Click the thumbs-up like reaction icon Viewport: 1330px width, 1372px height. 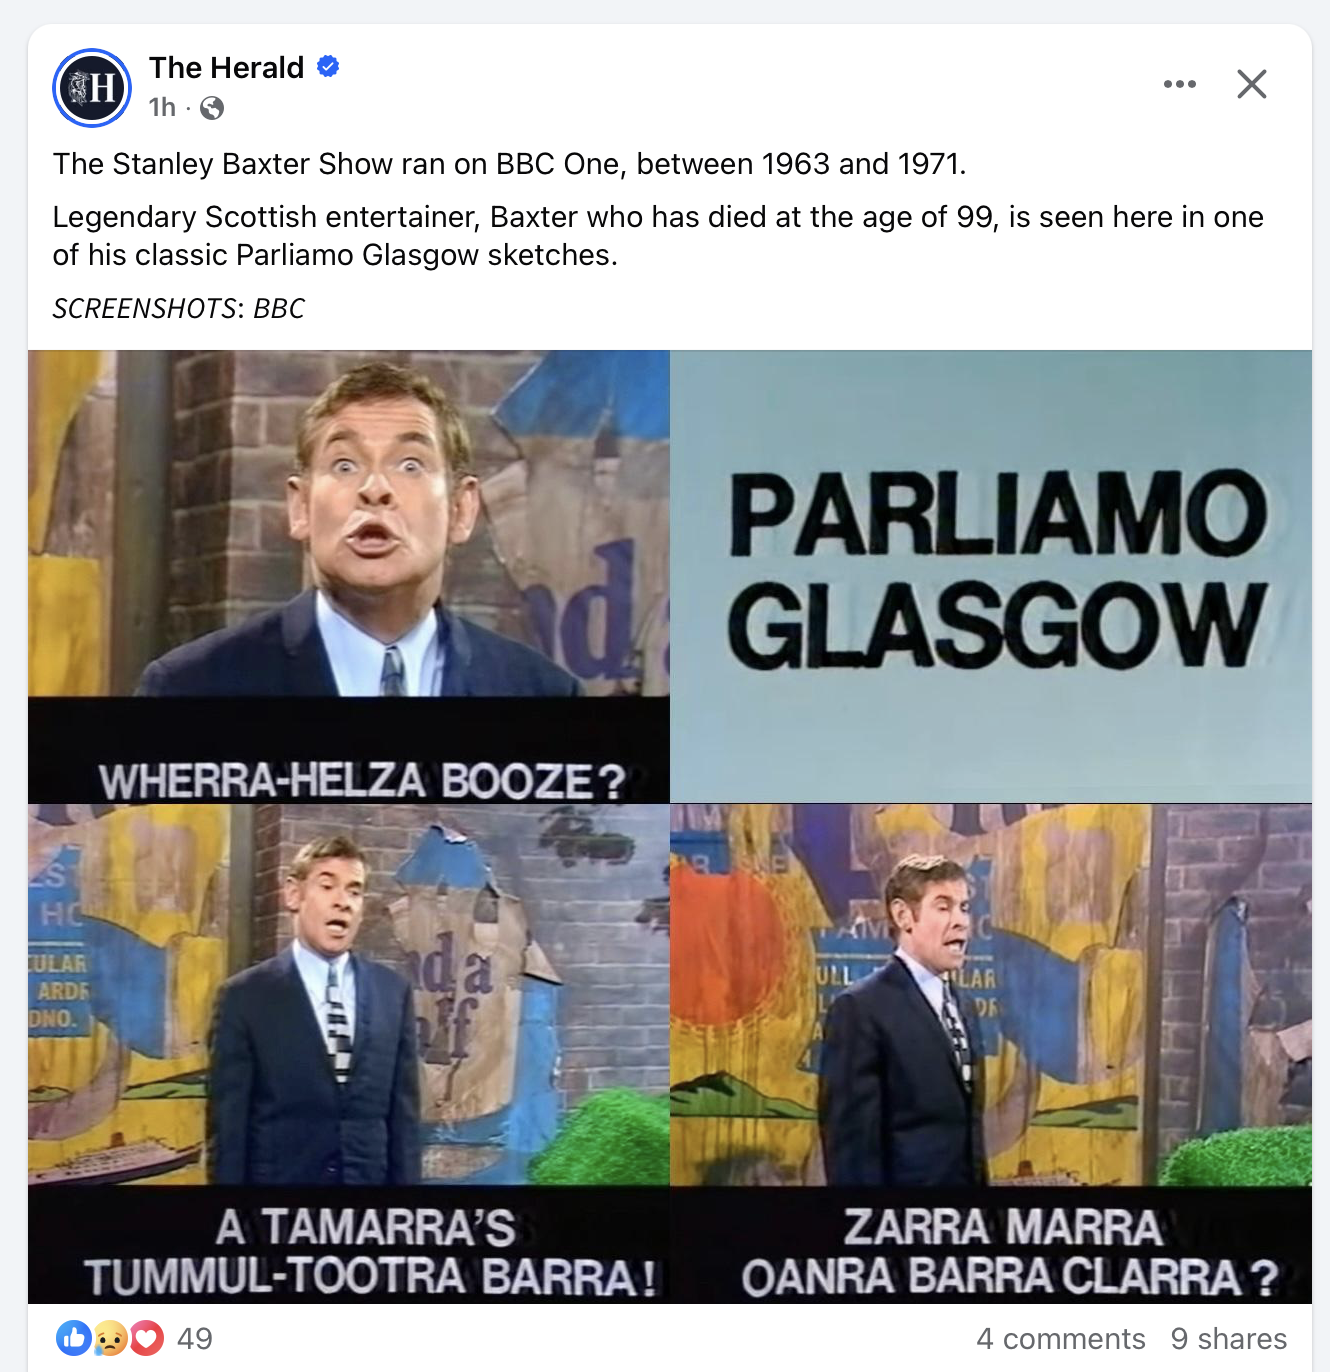coord(74,1338)
